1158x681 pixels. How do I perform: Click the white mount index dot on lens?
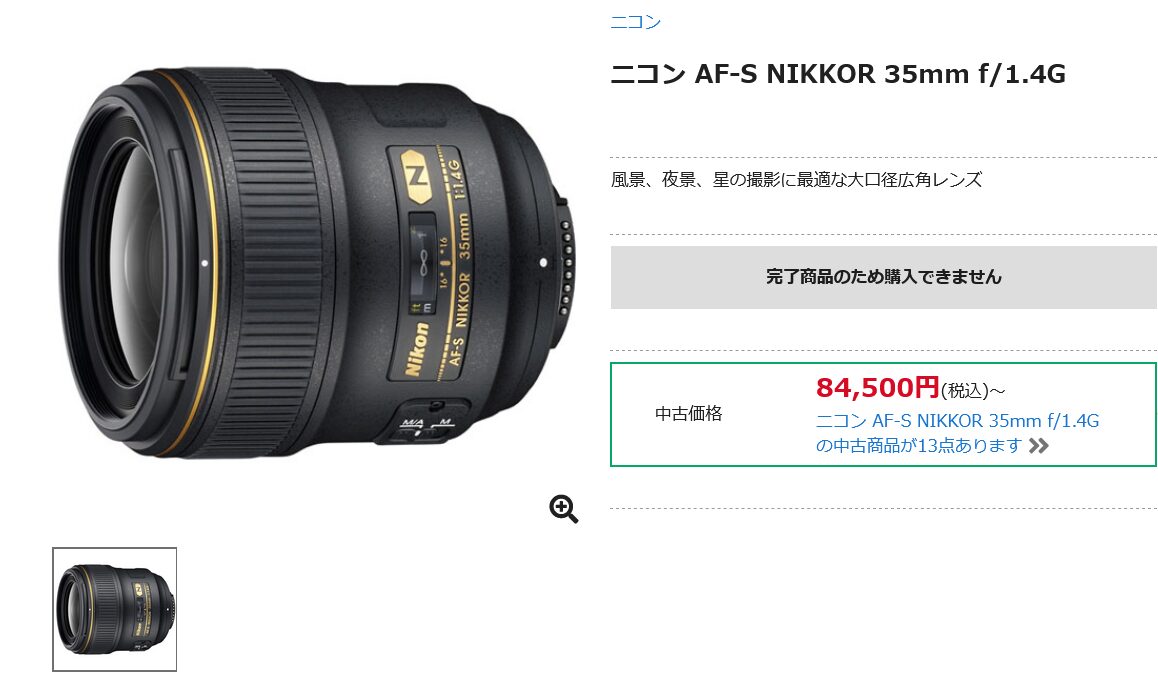[544, 262]
